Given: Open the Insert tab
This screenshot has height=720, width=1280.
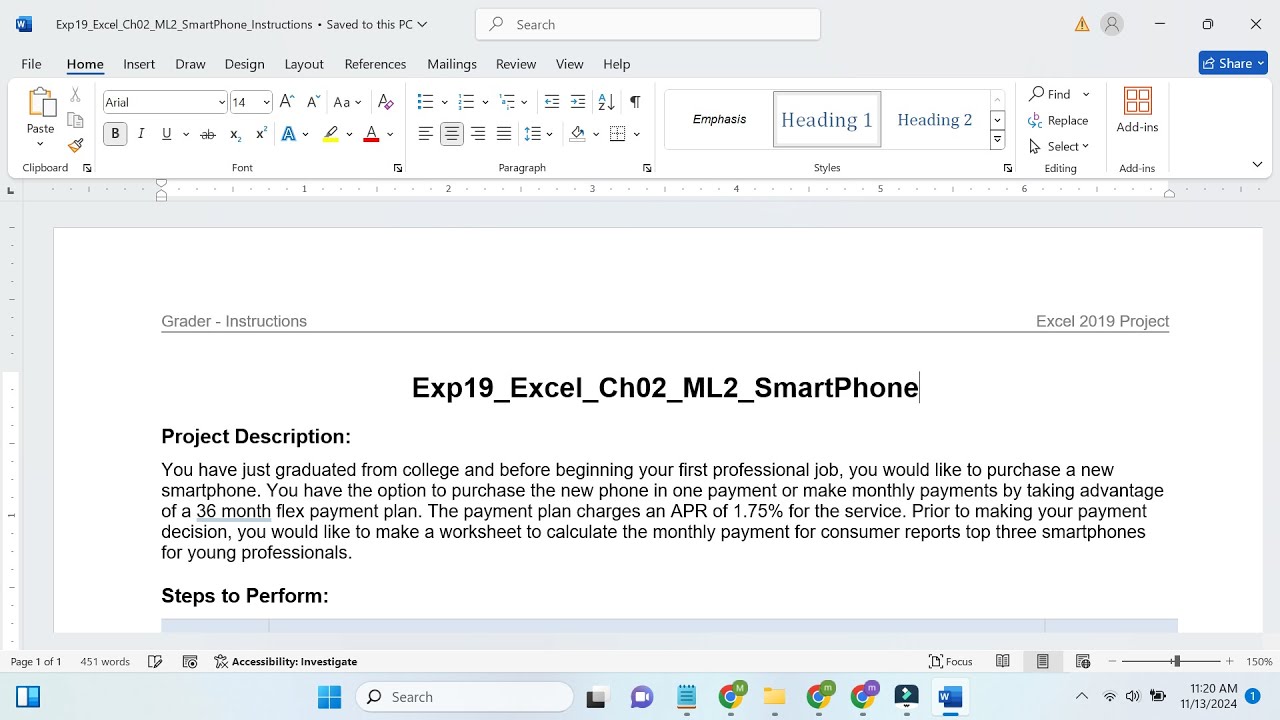Looking at the screenshot, I should click(x=139, y=64).
